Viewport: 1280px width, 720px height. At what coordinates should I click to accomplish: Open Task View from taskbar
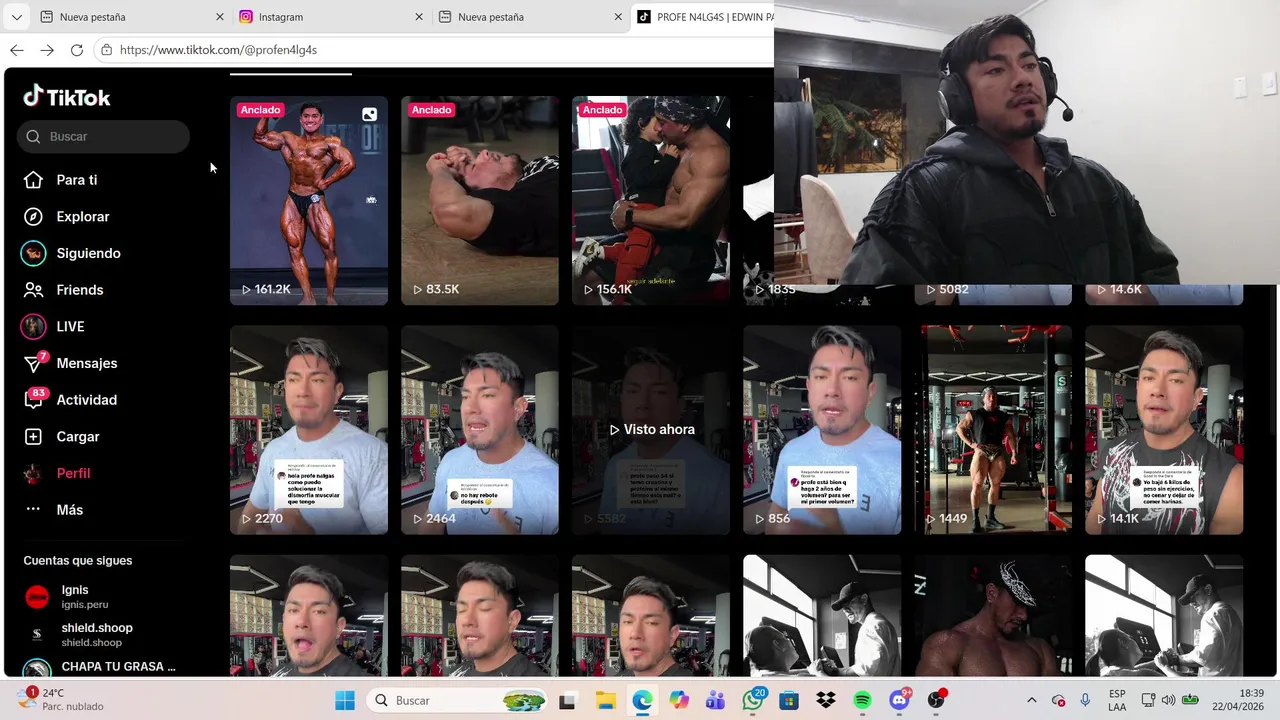[x=568, y=701]
